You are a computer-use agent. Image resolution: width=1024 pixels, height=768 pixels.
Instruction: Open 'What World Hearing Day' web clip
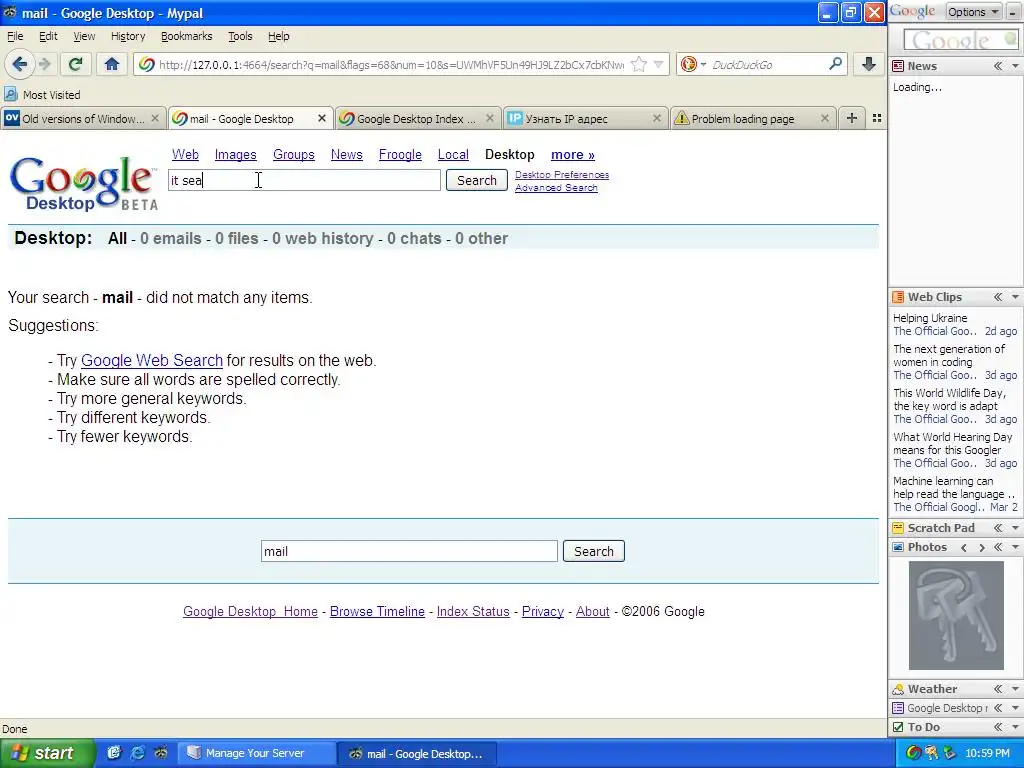[952, 443]
